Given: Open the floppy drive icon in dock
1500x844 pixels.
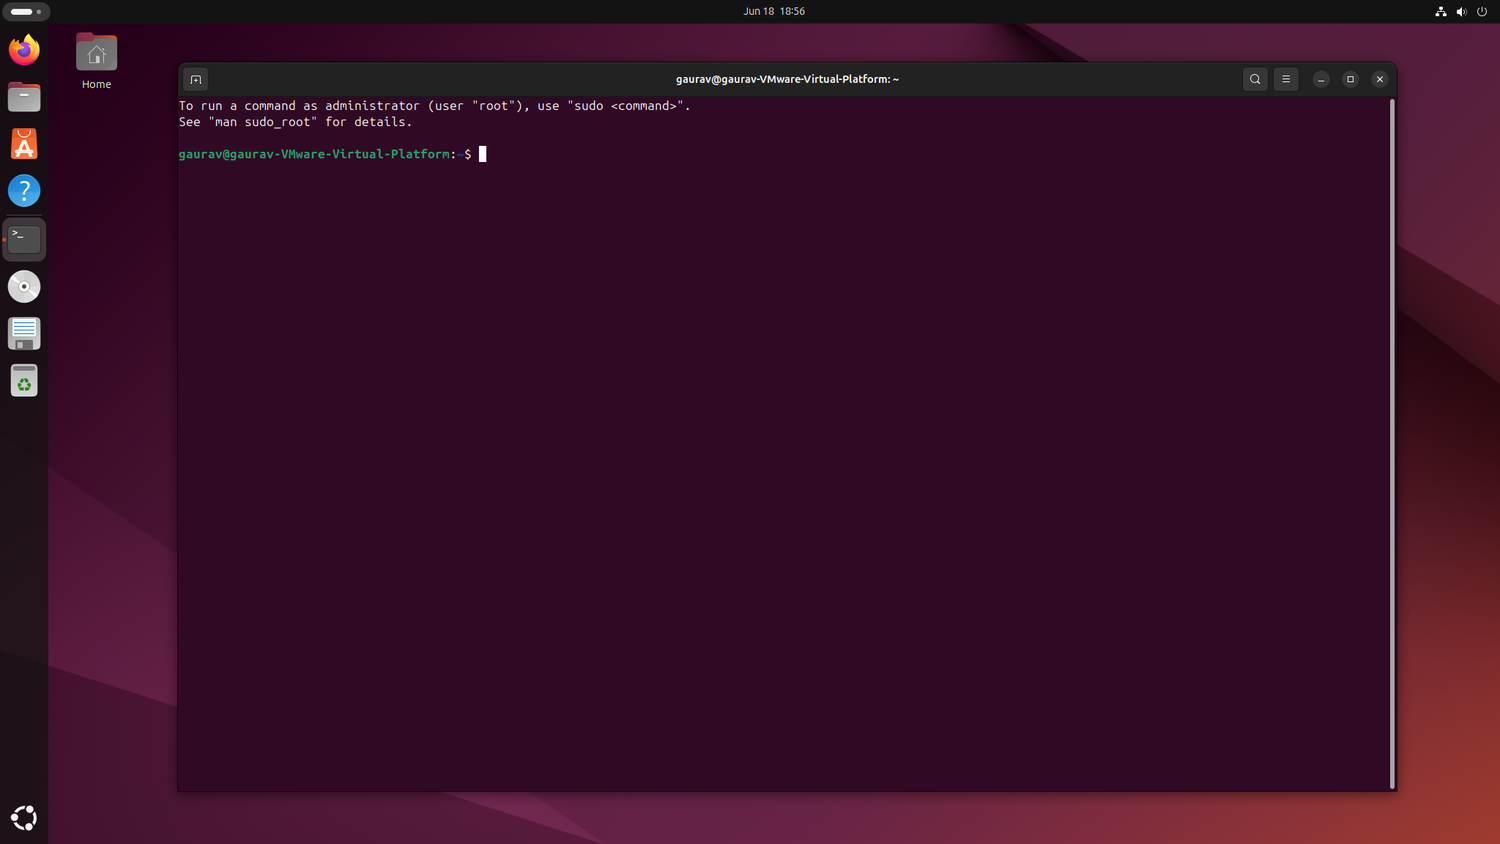Looking at the screenshot, I should point(24,333).
